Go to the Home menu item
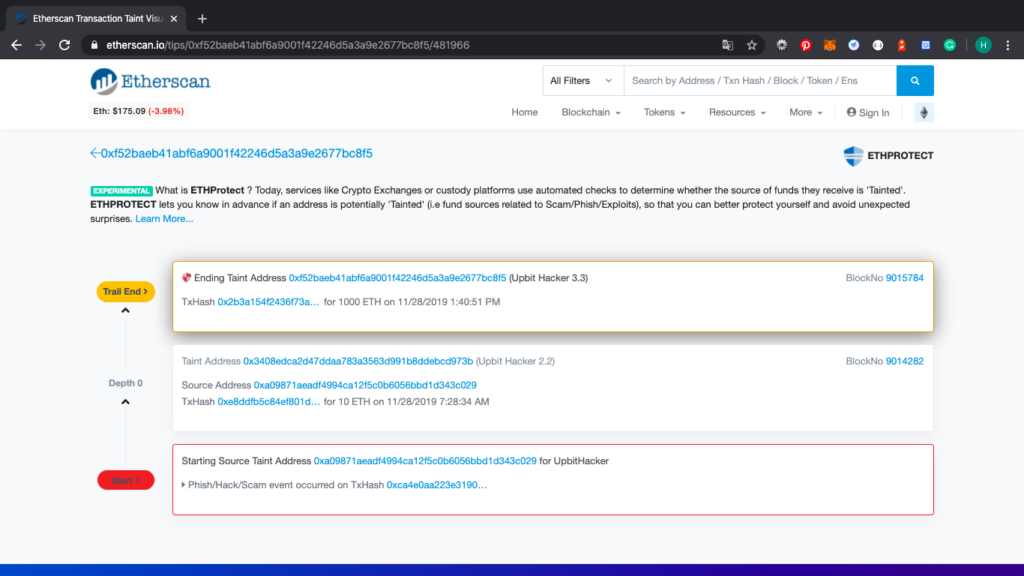 [524, 112]
